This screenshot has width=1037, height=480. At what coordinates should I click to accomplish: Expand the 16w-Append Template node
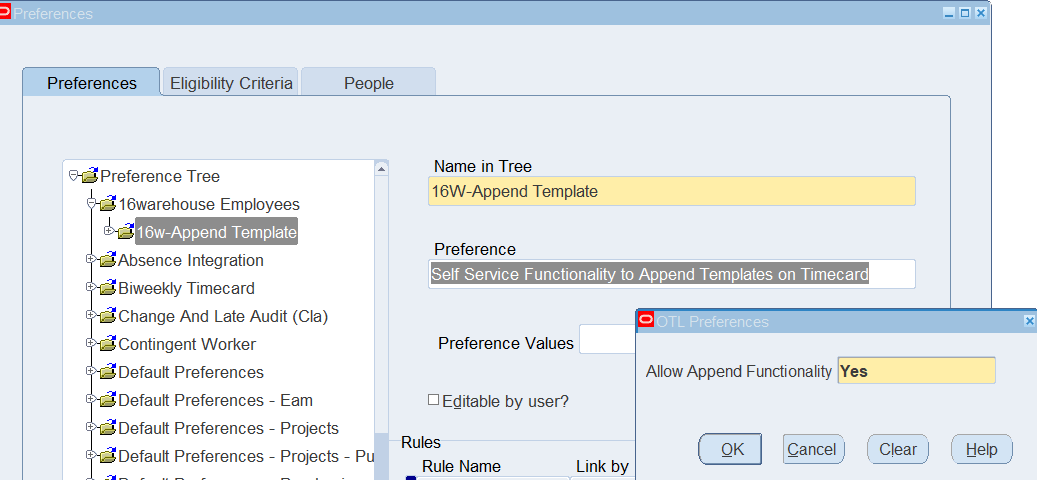[x=109, y=232]
